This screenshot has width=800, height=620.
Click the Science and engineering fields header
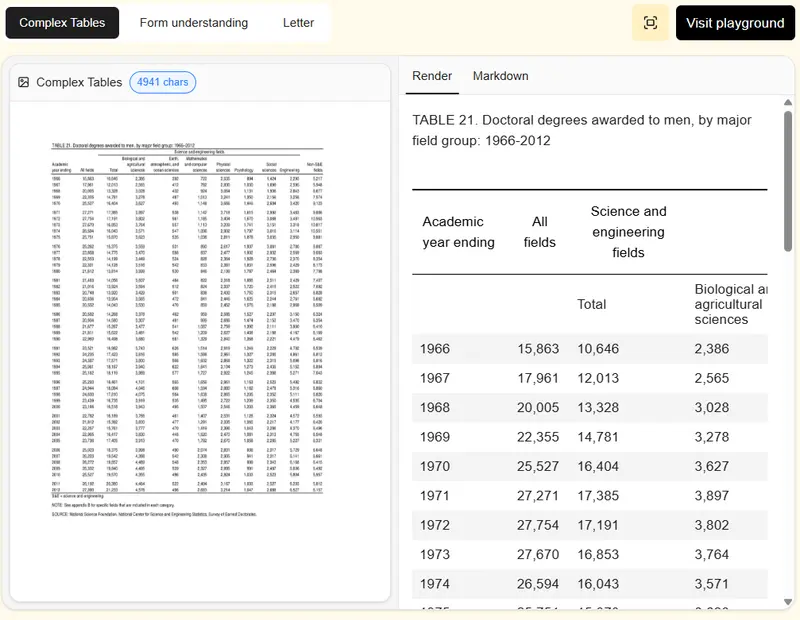pos(628,231)
